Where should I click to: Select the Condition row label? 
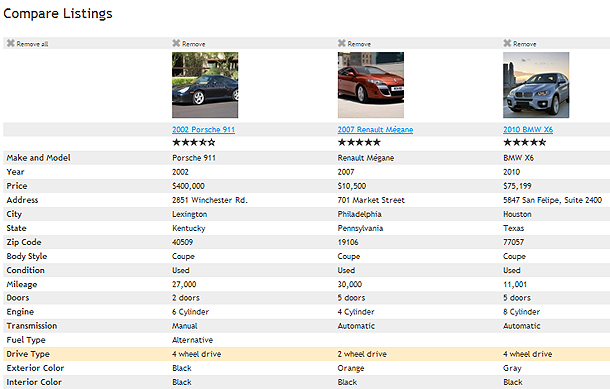pos(25,270)
